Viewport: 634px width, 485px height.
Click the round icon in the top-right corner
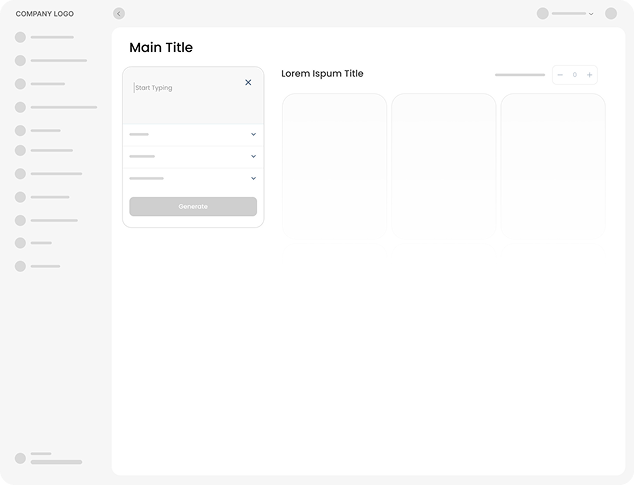pyautogui.click(x=611, y=14)
